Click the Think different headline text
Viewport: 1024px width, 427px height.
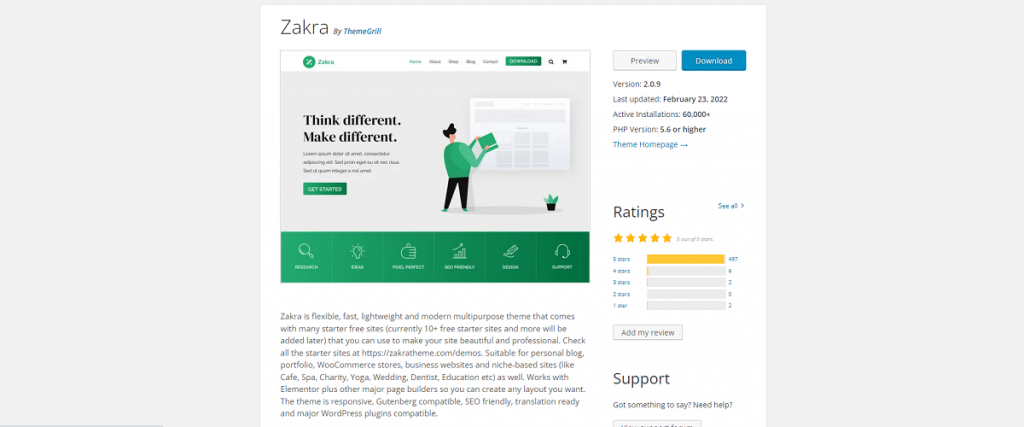point(352,129)
